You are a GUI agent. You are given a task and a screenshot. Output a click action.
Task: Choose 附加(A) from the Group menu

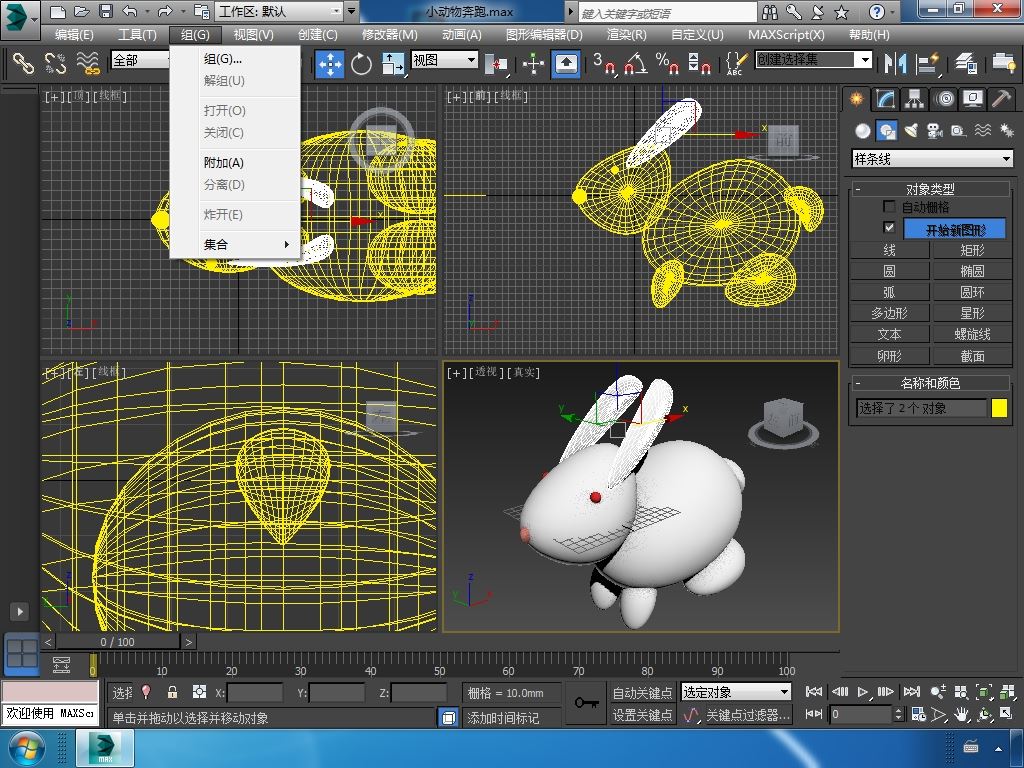tap(234, 162)
